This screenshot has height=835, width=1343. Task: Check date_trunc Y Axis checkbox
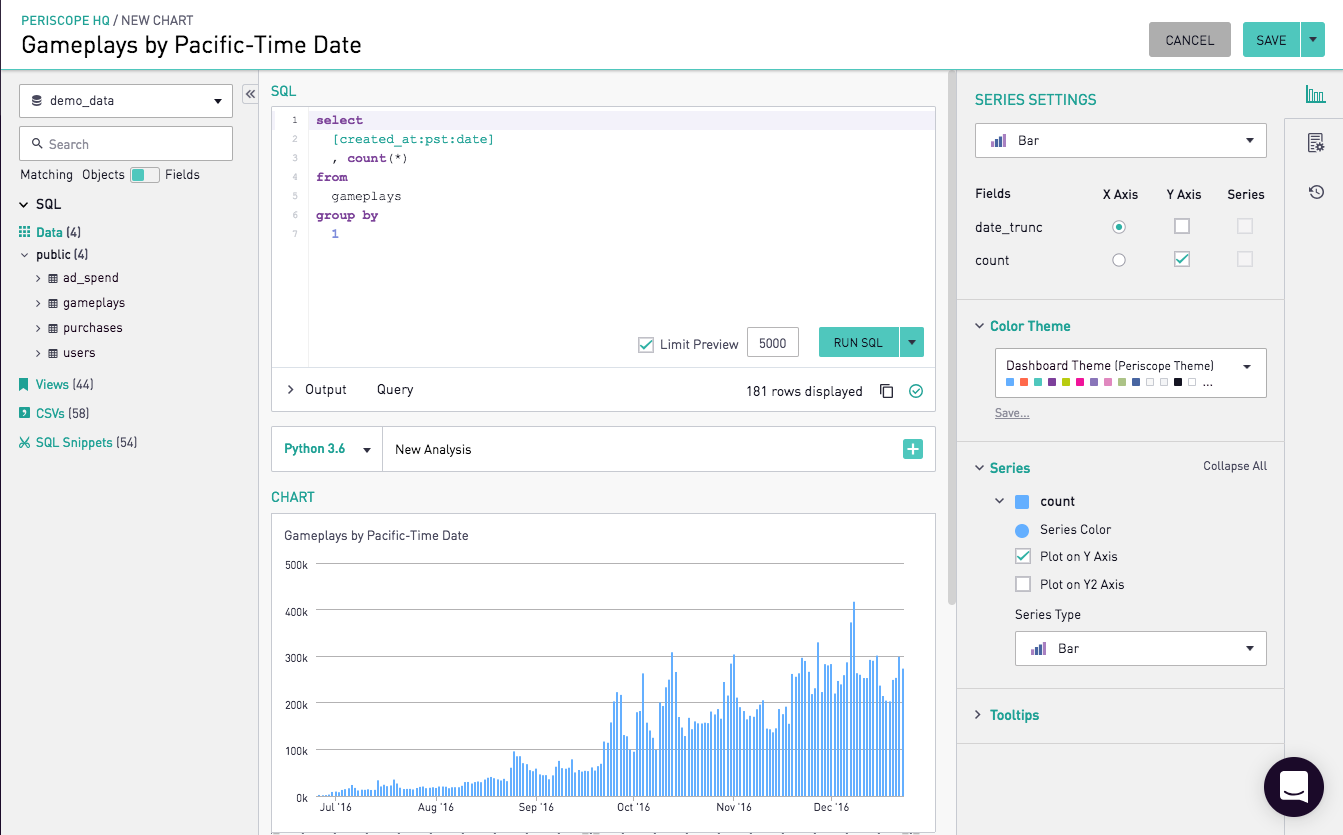point(1182,227)
